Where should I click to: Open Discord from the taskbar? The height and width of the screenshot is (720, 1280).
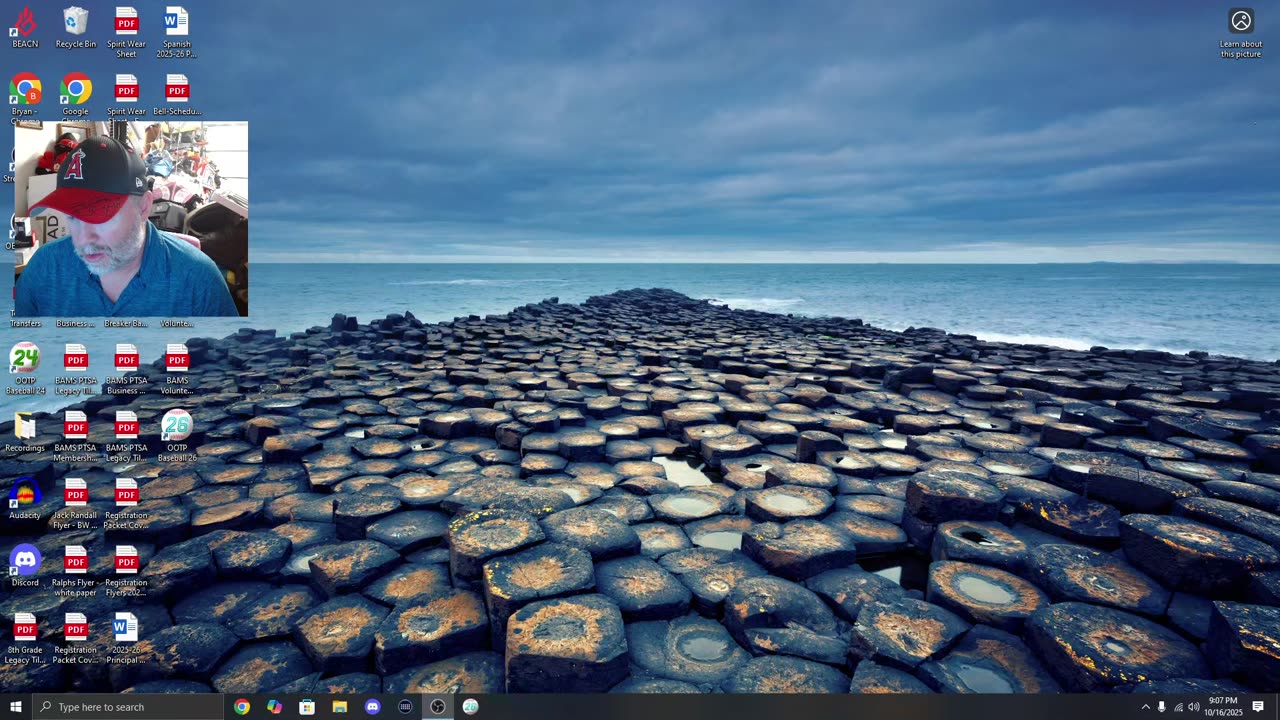pyautogui.click(x=373, y=707)
